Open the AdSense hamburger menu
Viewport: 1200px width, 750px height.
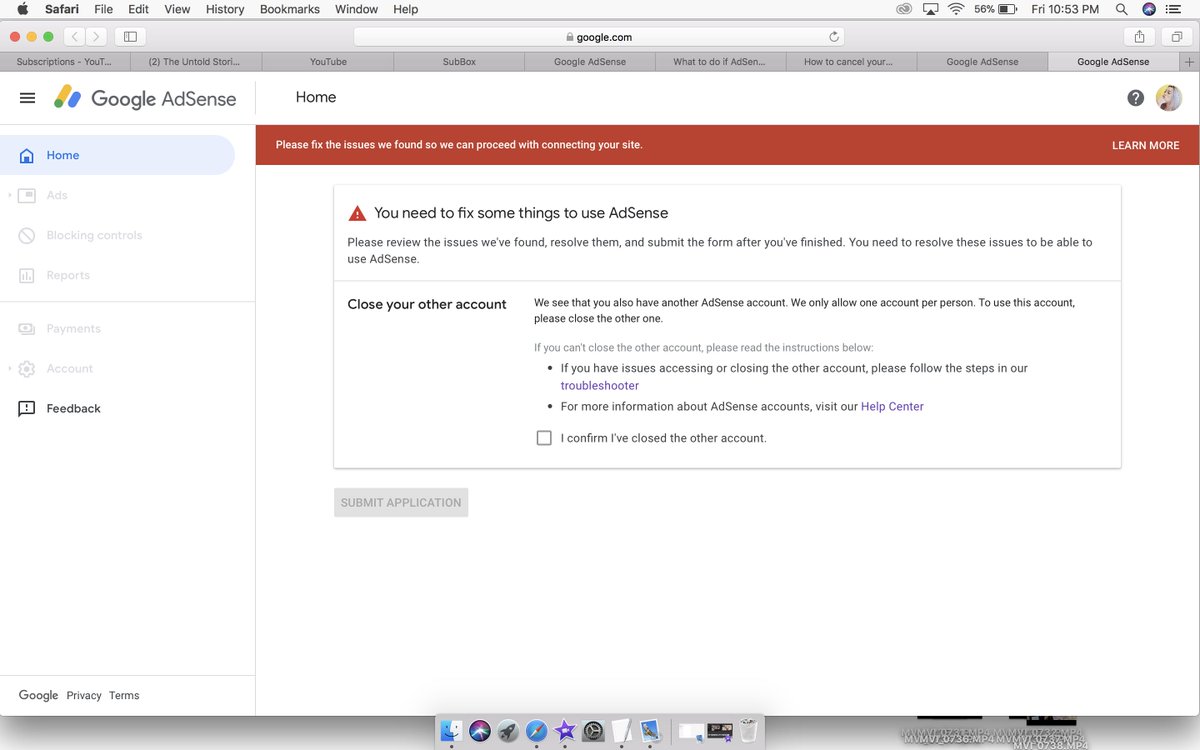tap(27, 98)
